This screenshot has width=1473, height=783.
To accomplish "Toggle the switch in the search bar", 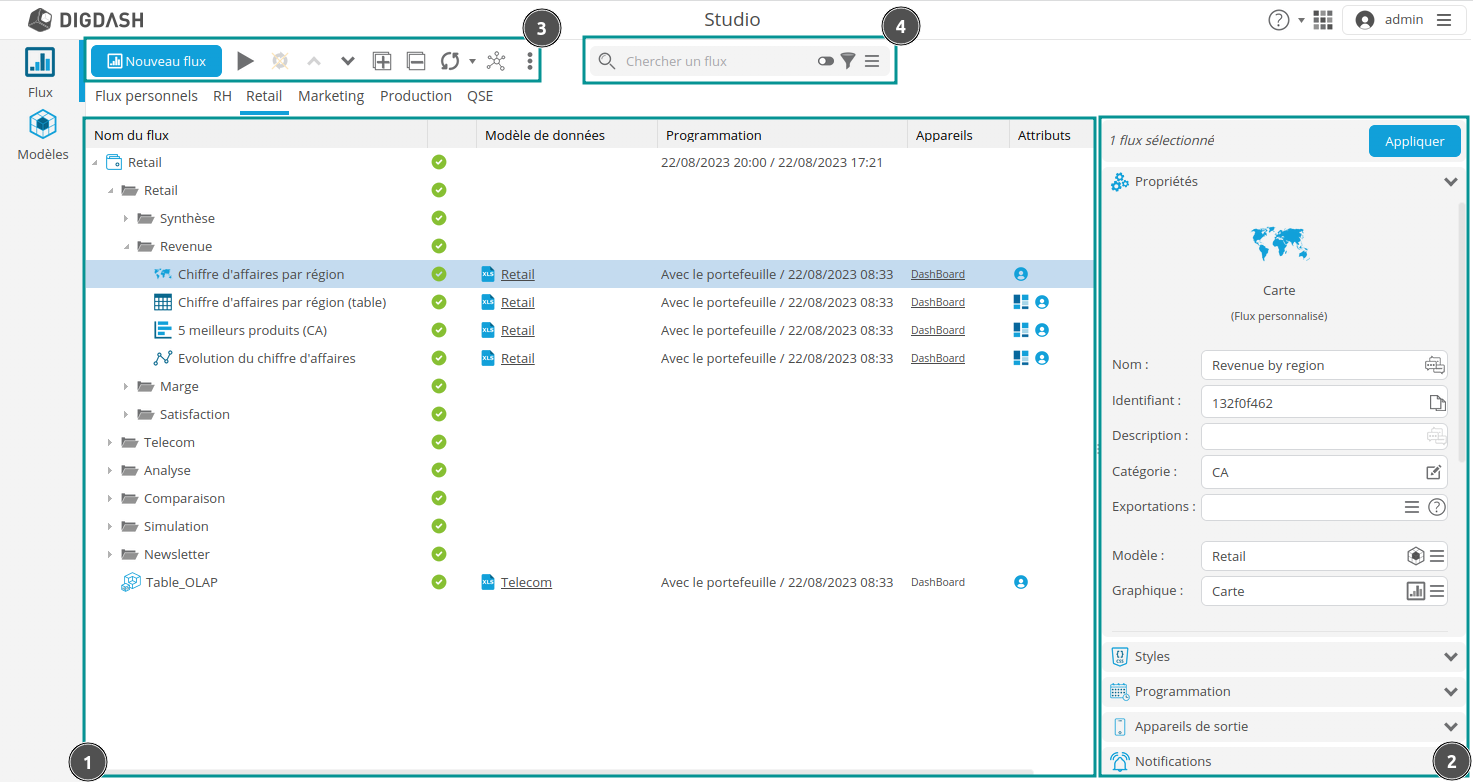I will [825, 61].
